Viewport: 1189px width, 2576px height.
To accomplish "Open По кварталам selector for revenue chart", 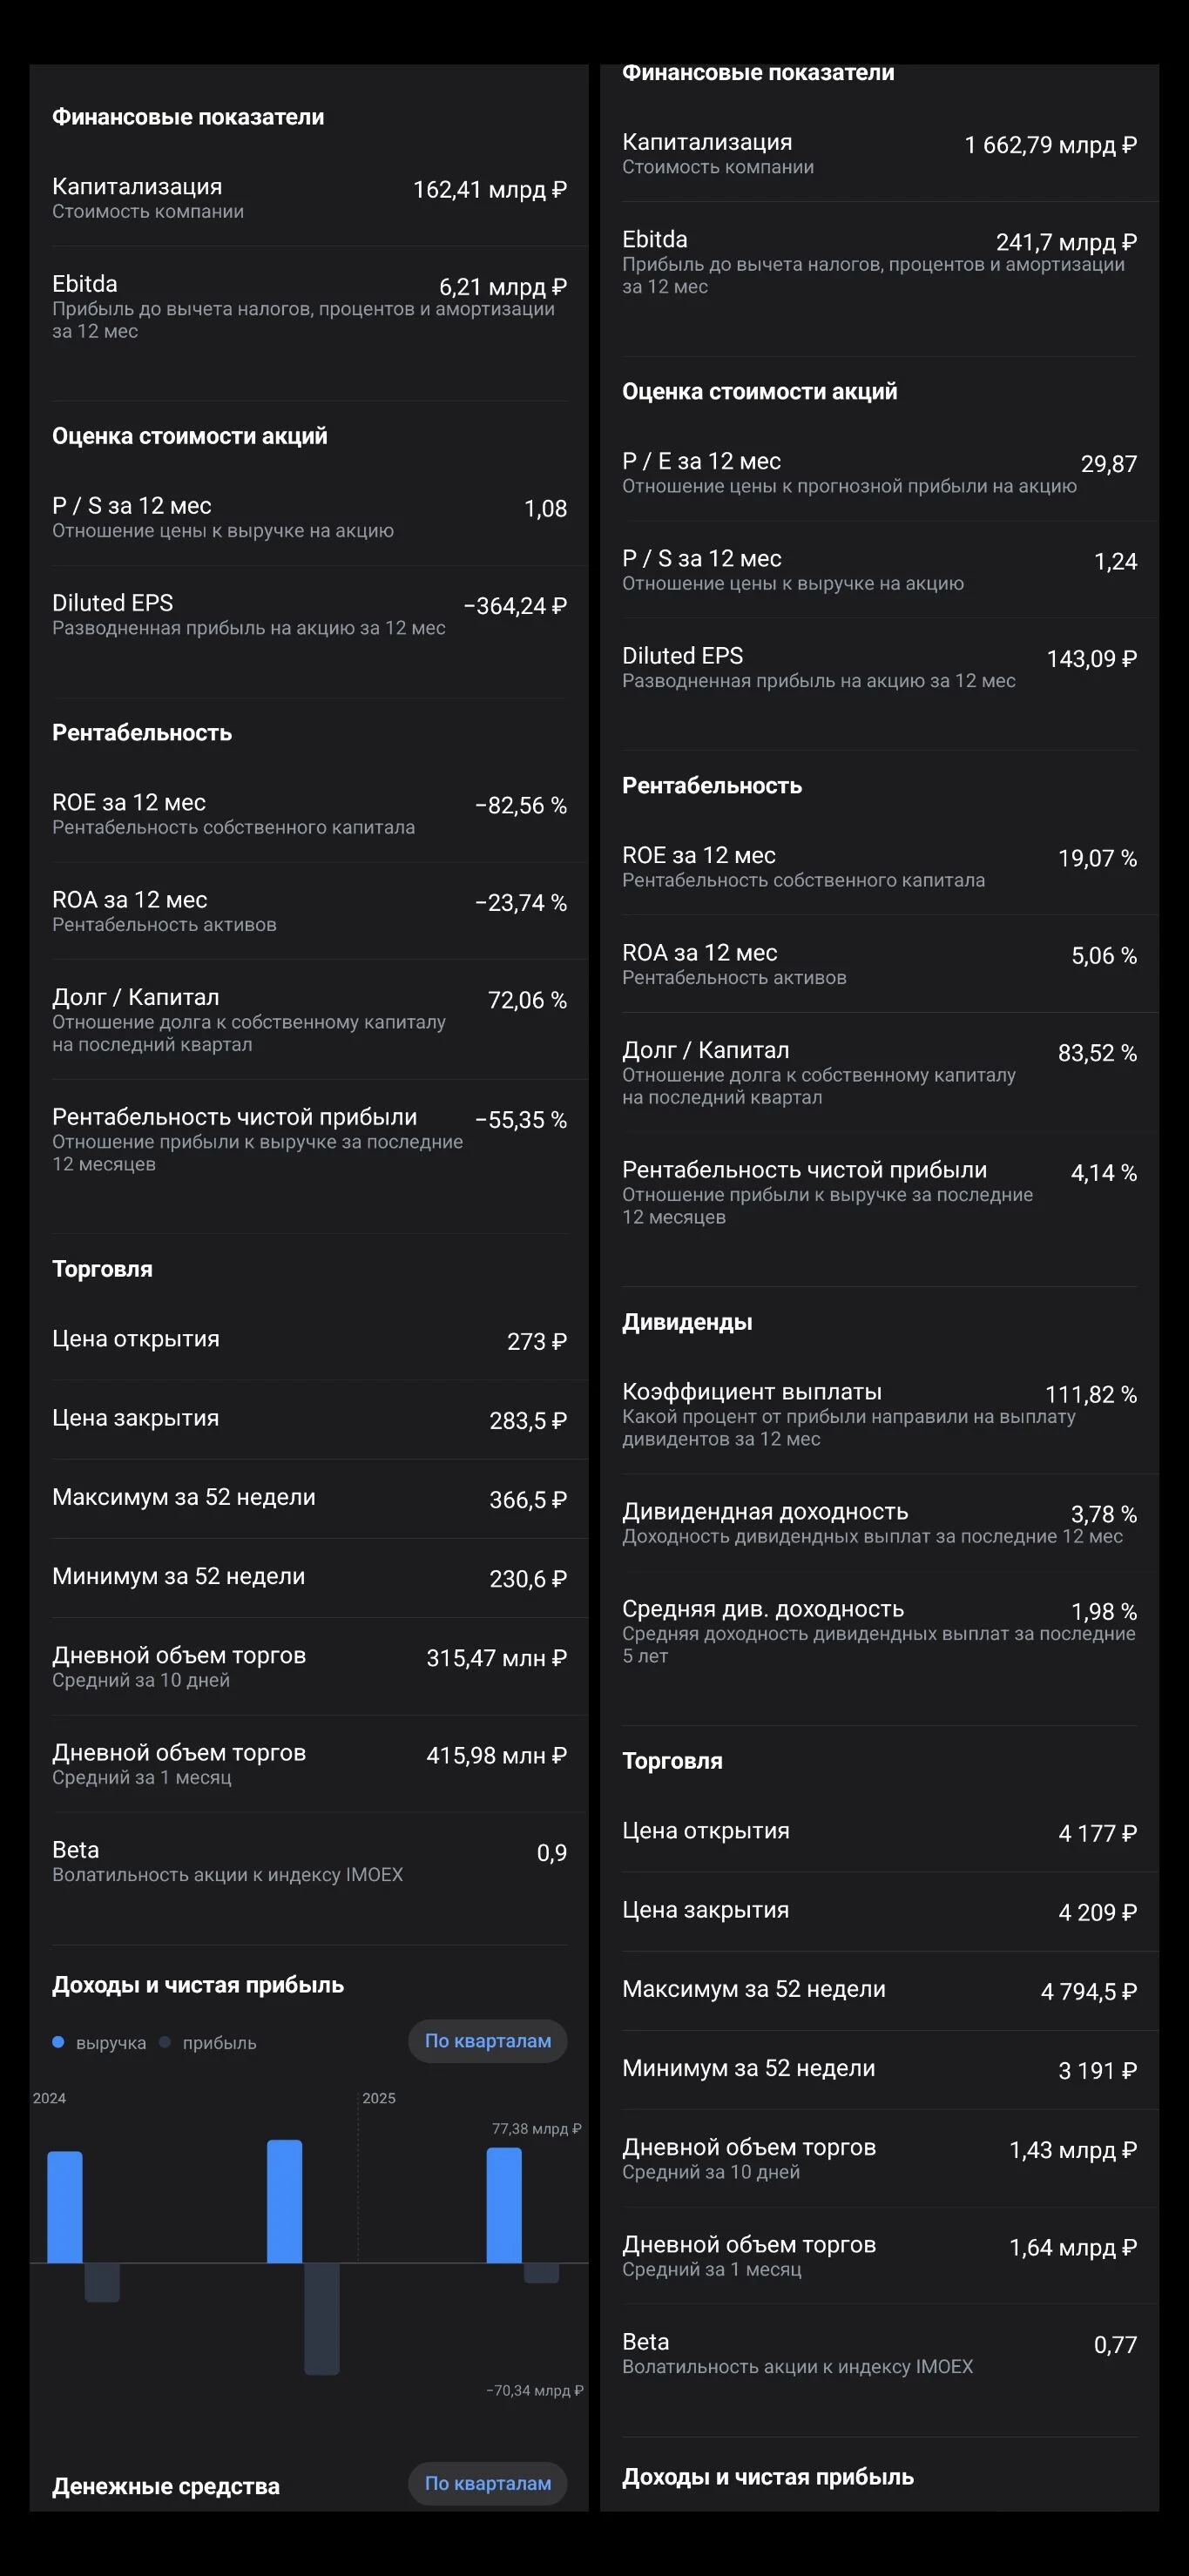I will click(x=488, y=2041).
